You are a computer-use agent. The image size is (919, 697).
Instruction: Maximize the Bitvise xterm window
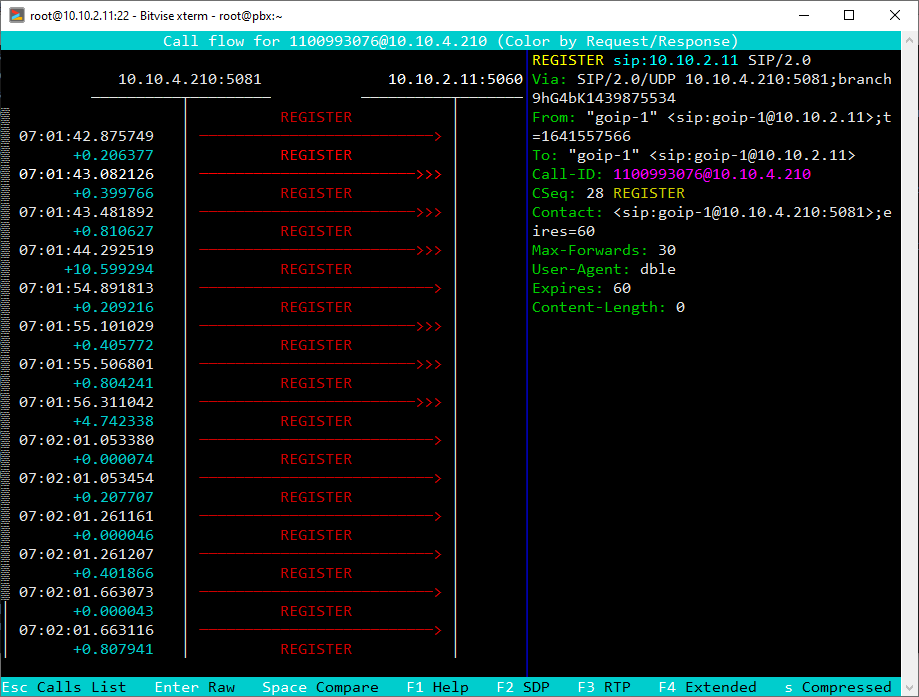(849, 15)
